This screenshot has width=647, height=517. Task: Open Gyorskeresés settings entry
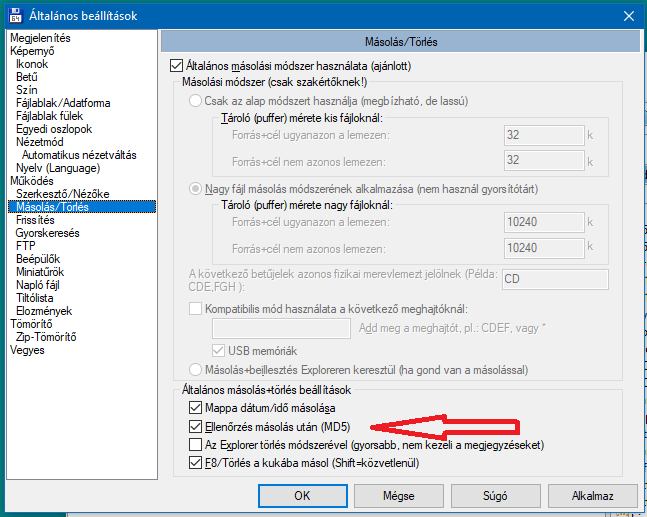pos(47,232)
